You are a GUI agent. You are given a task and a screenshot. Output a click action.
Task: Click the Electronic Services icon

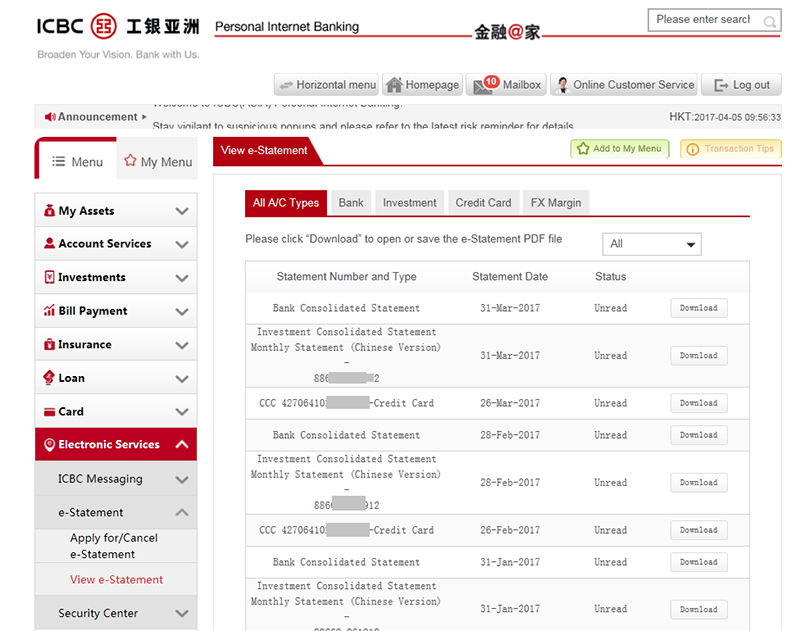coord(49,445)
